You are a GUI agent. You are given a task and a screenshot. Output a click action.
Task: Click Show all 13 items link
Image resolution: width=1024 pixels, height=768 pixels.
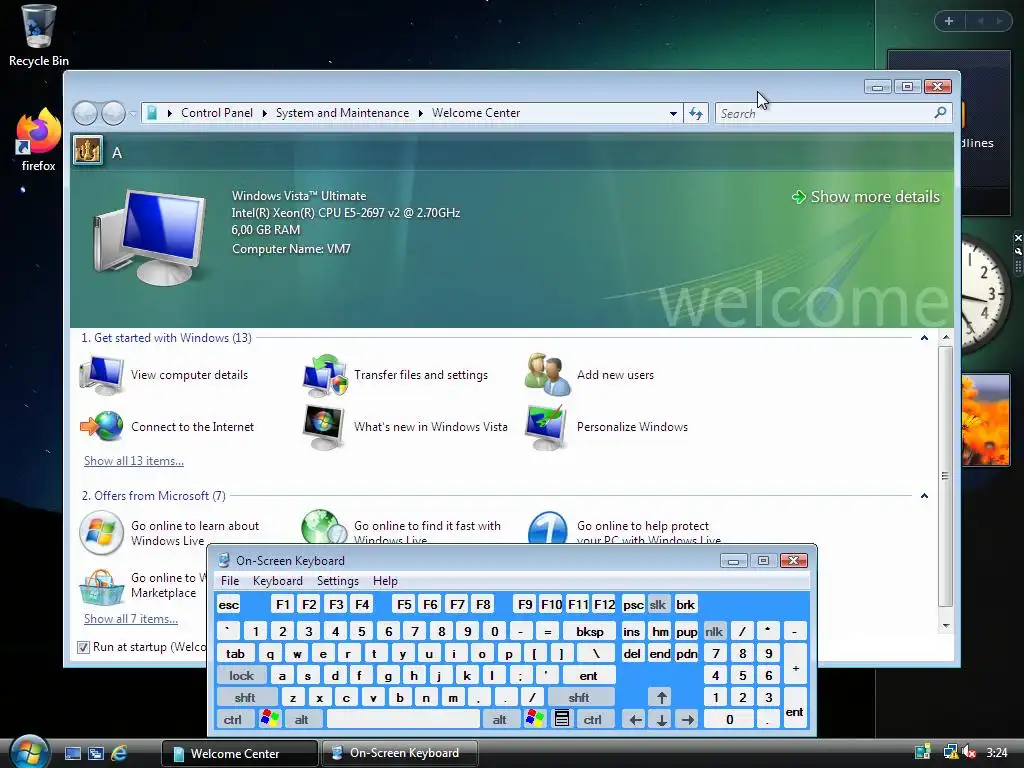point(134,460)
